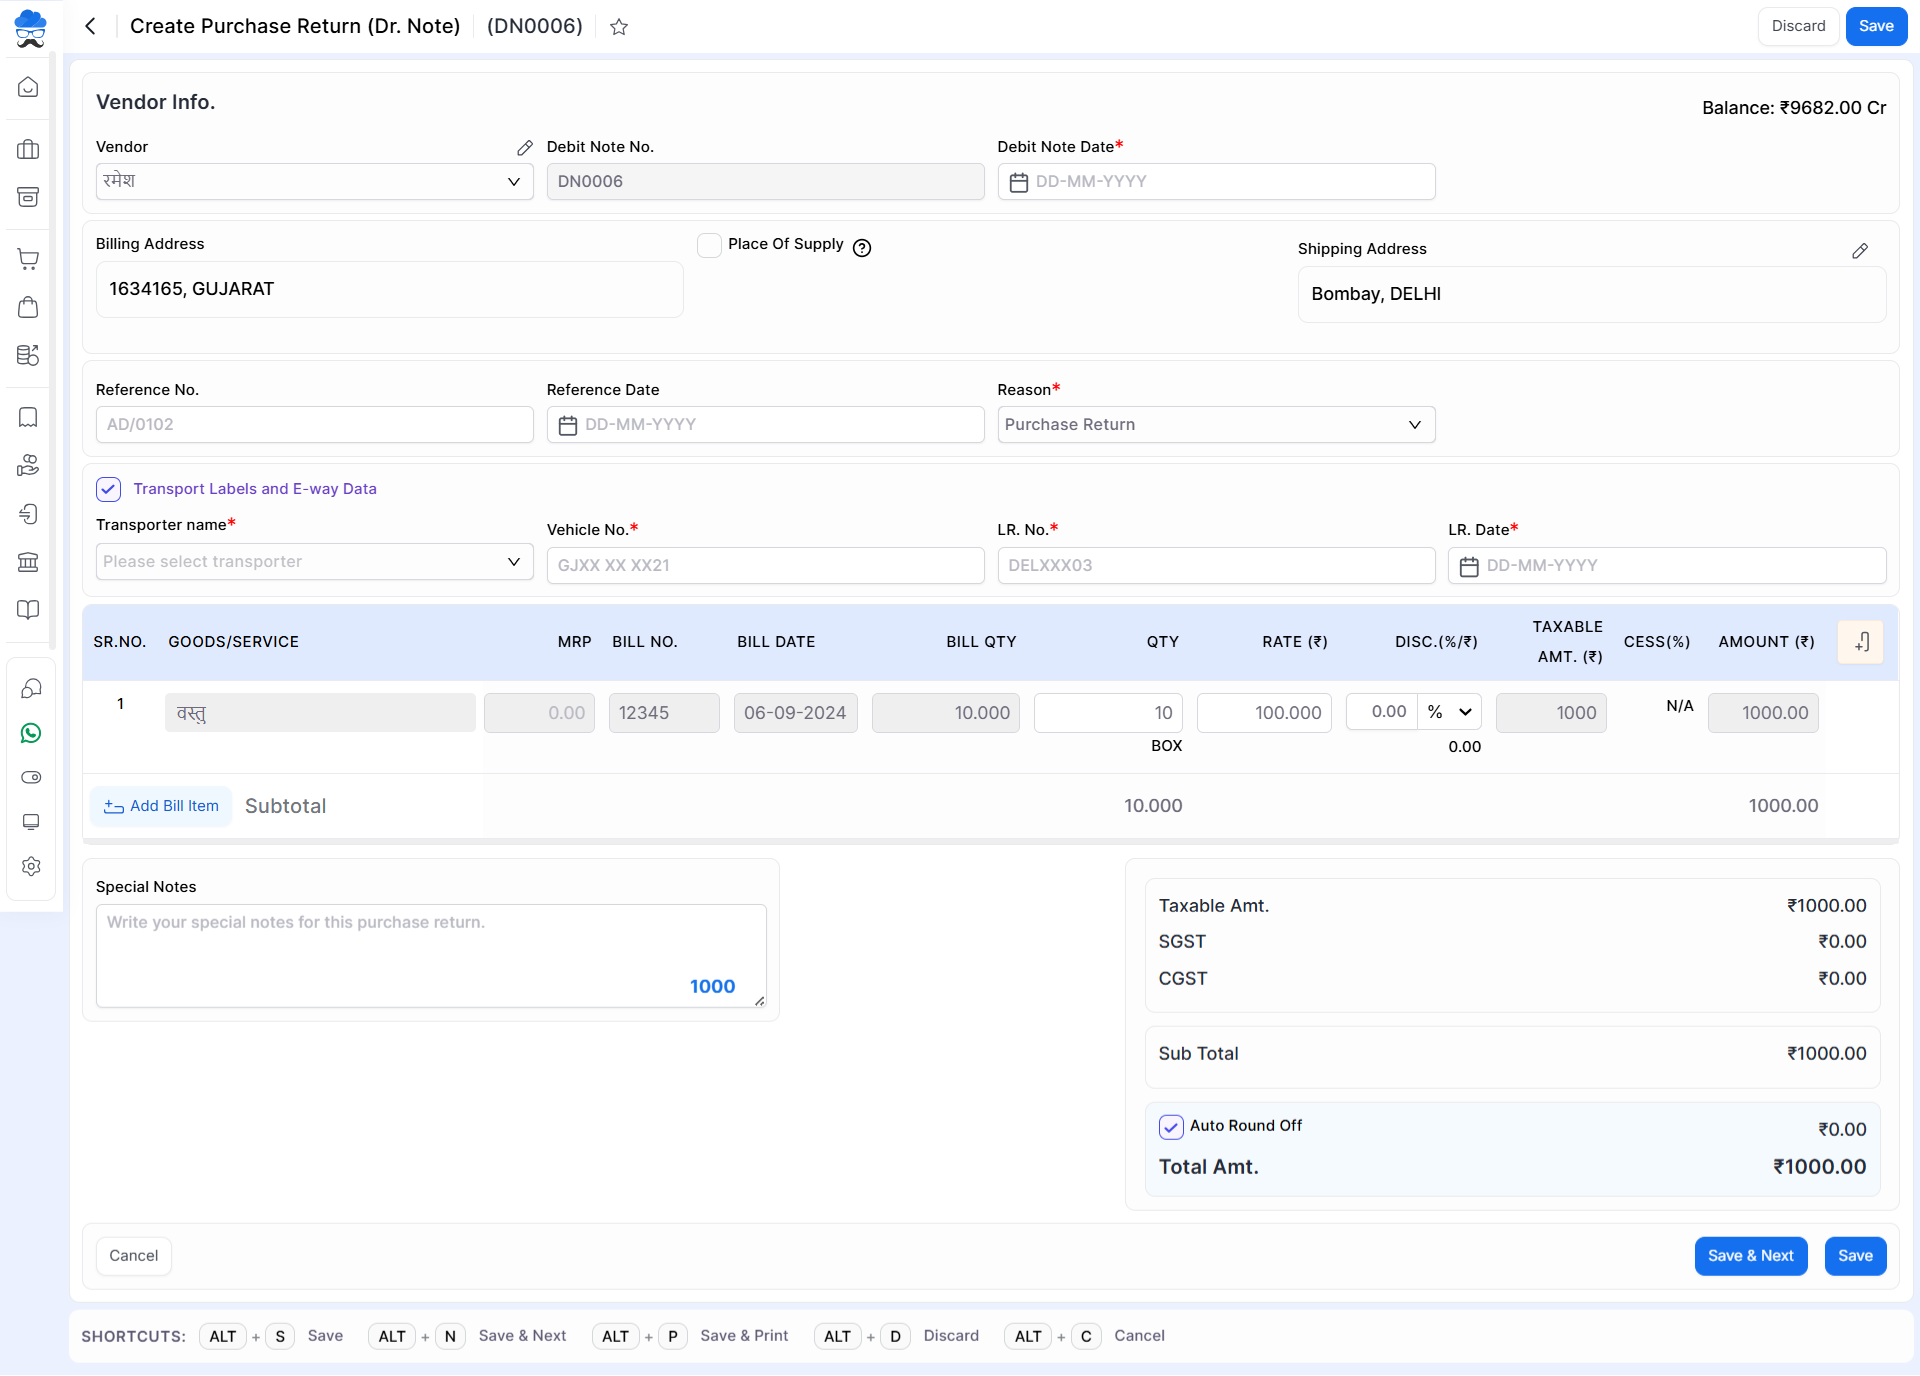Change the discount type percent dropdown
Image resolution: width=1920 pixels, height=1376 pixels.
[x=1450, y=712]
